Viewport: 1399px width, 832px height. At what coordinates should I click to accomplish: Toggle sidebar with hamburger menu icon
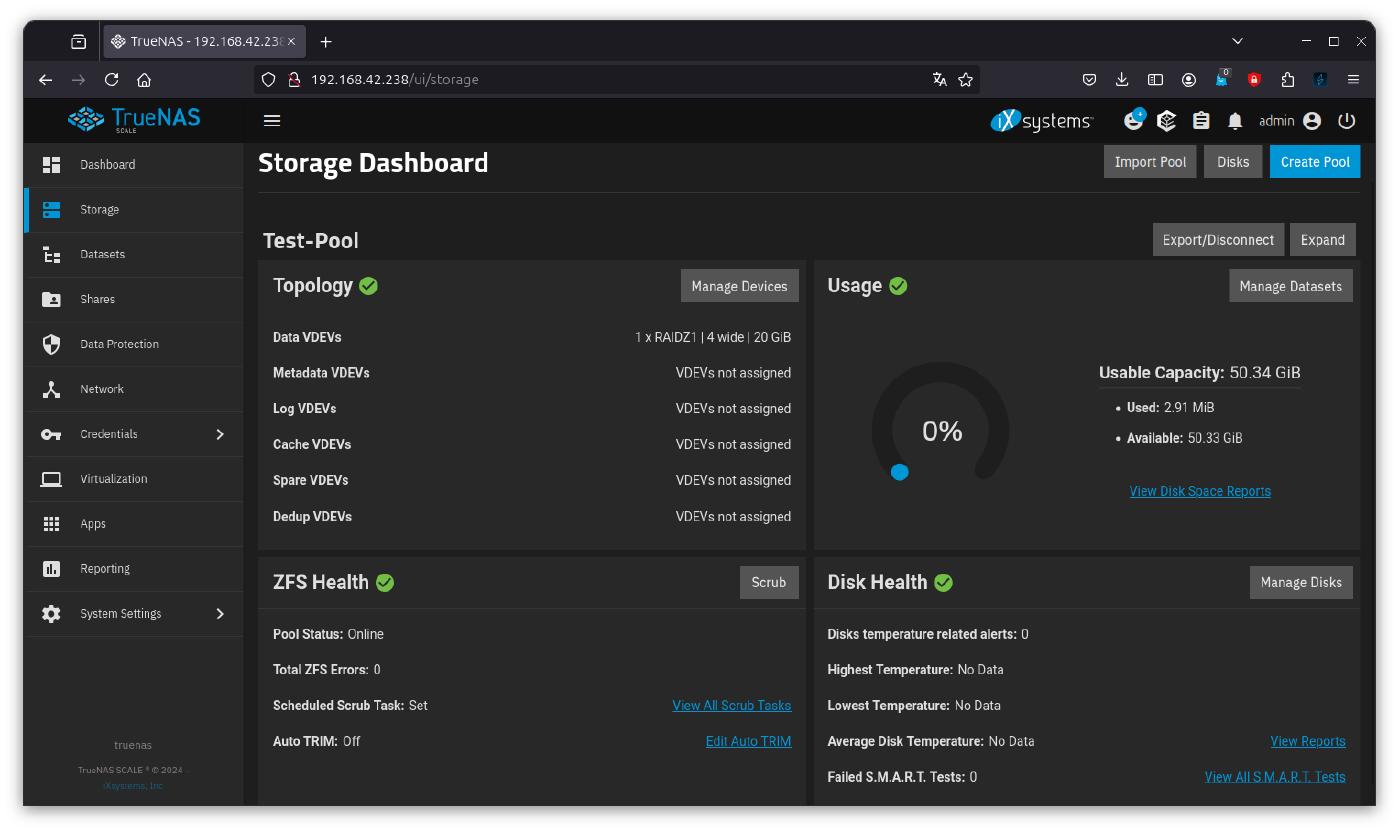tap(272, 121)
